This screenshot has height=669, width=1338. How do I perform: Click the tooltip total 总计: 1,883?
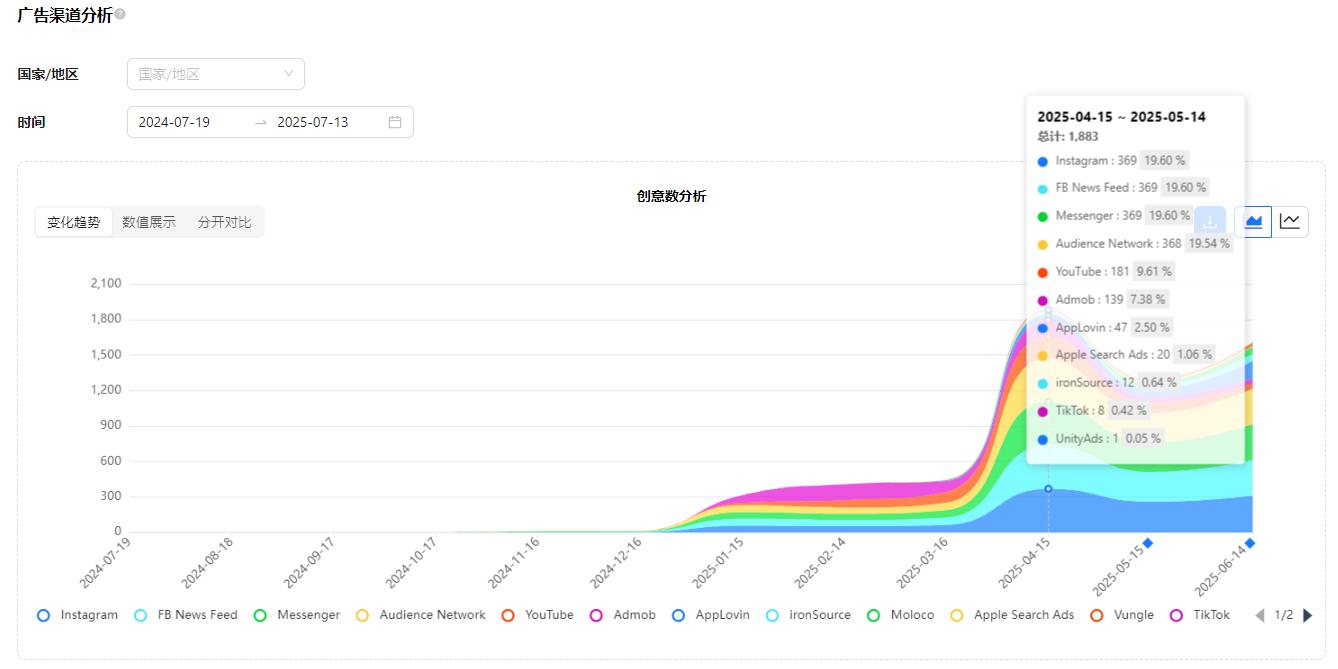pyautogui.click(x=1068, y=137)
